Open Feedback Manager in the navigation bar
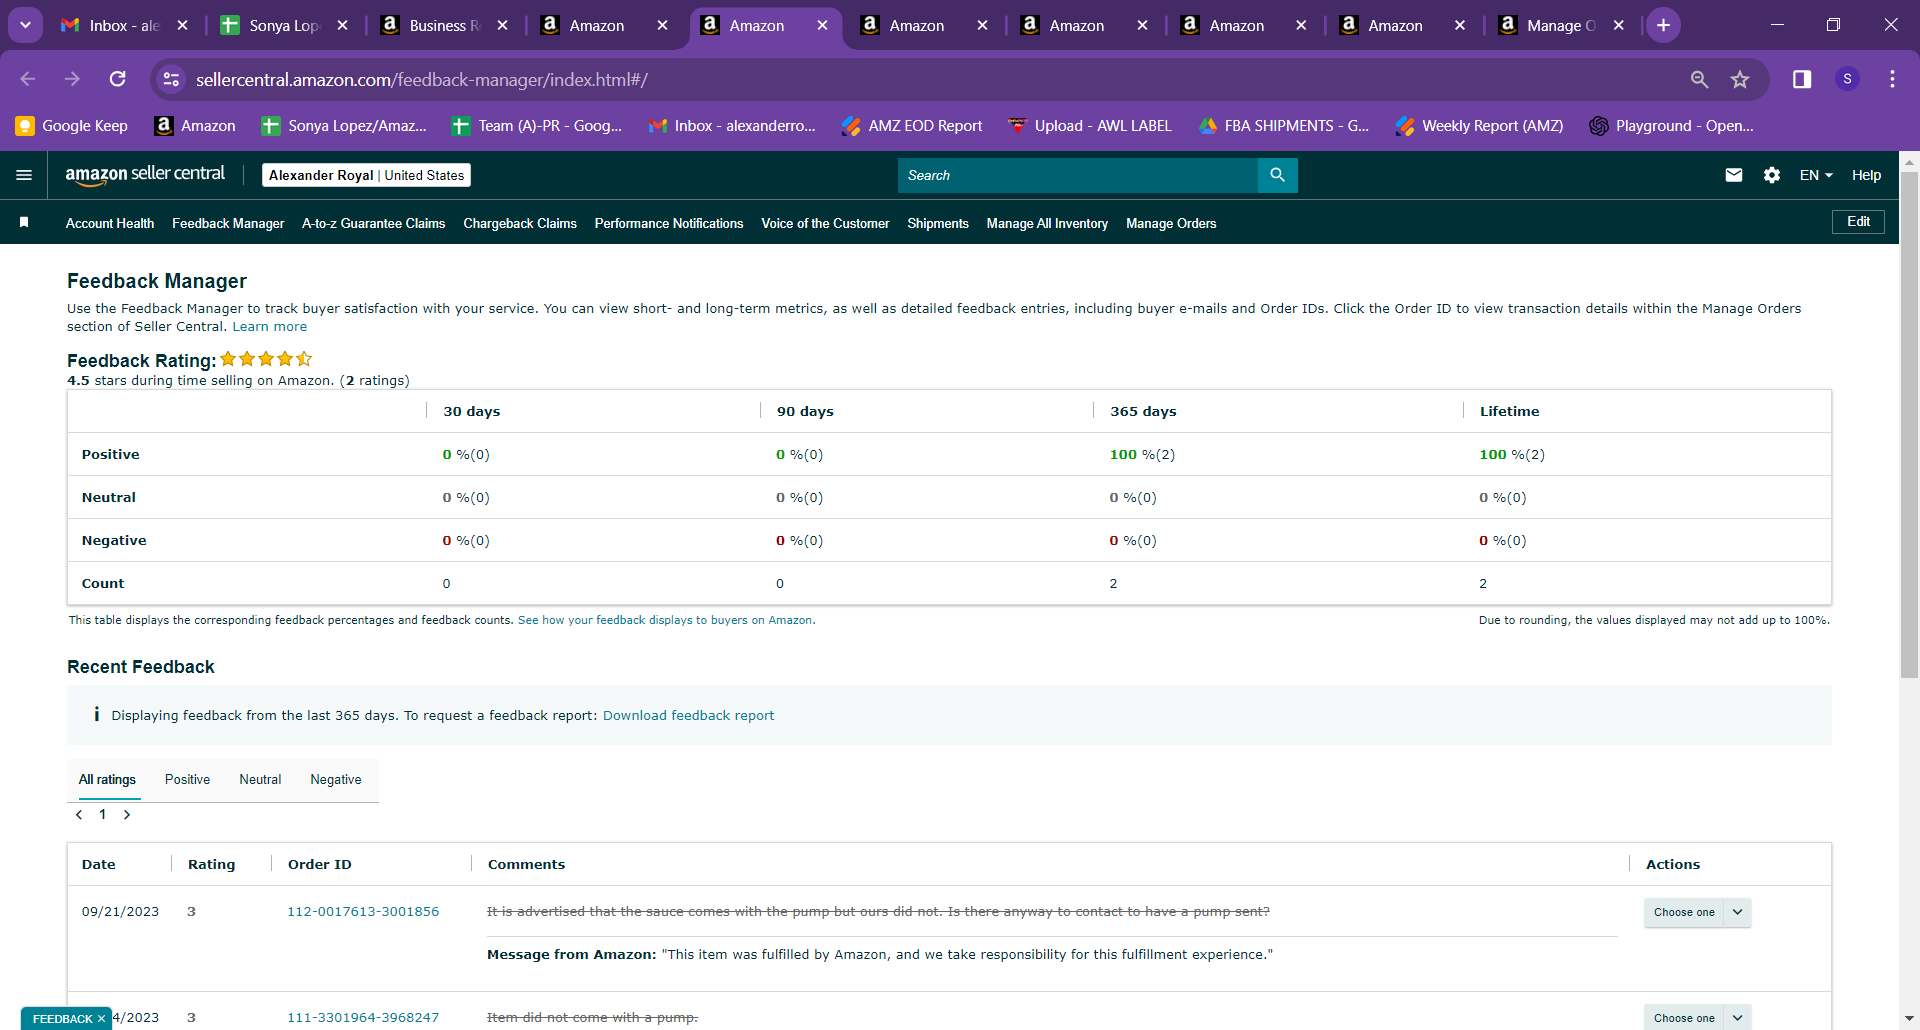The height and width of the screenshot is (1030, 1920). pyautogui.click(x=228, y=223)
